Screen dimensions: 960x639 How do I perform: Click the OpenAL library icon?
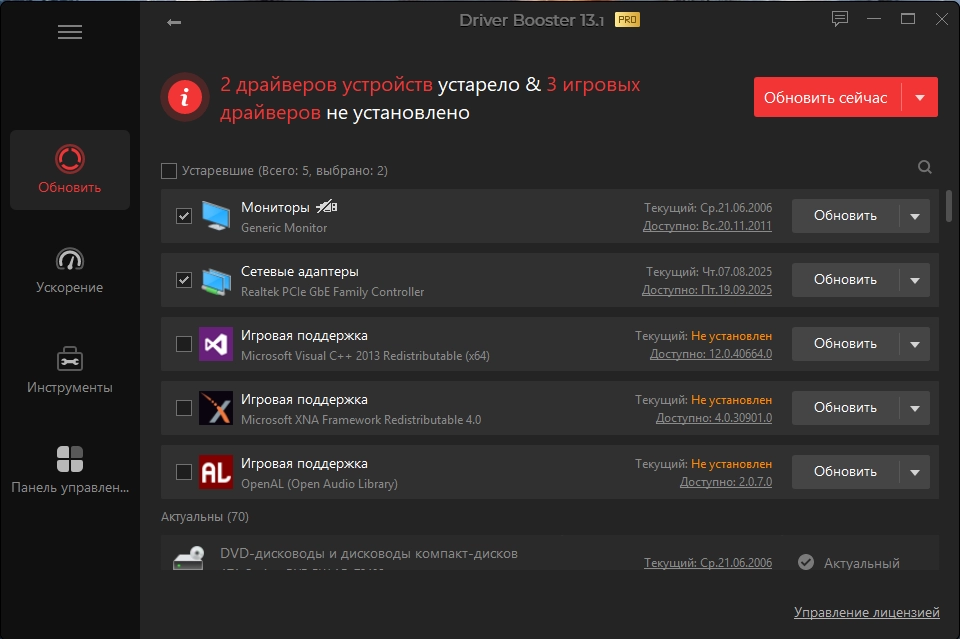[216, 472]
